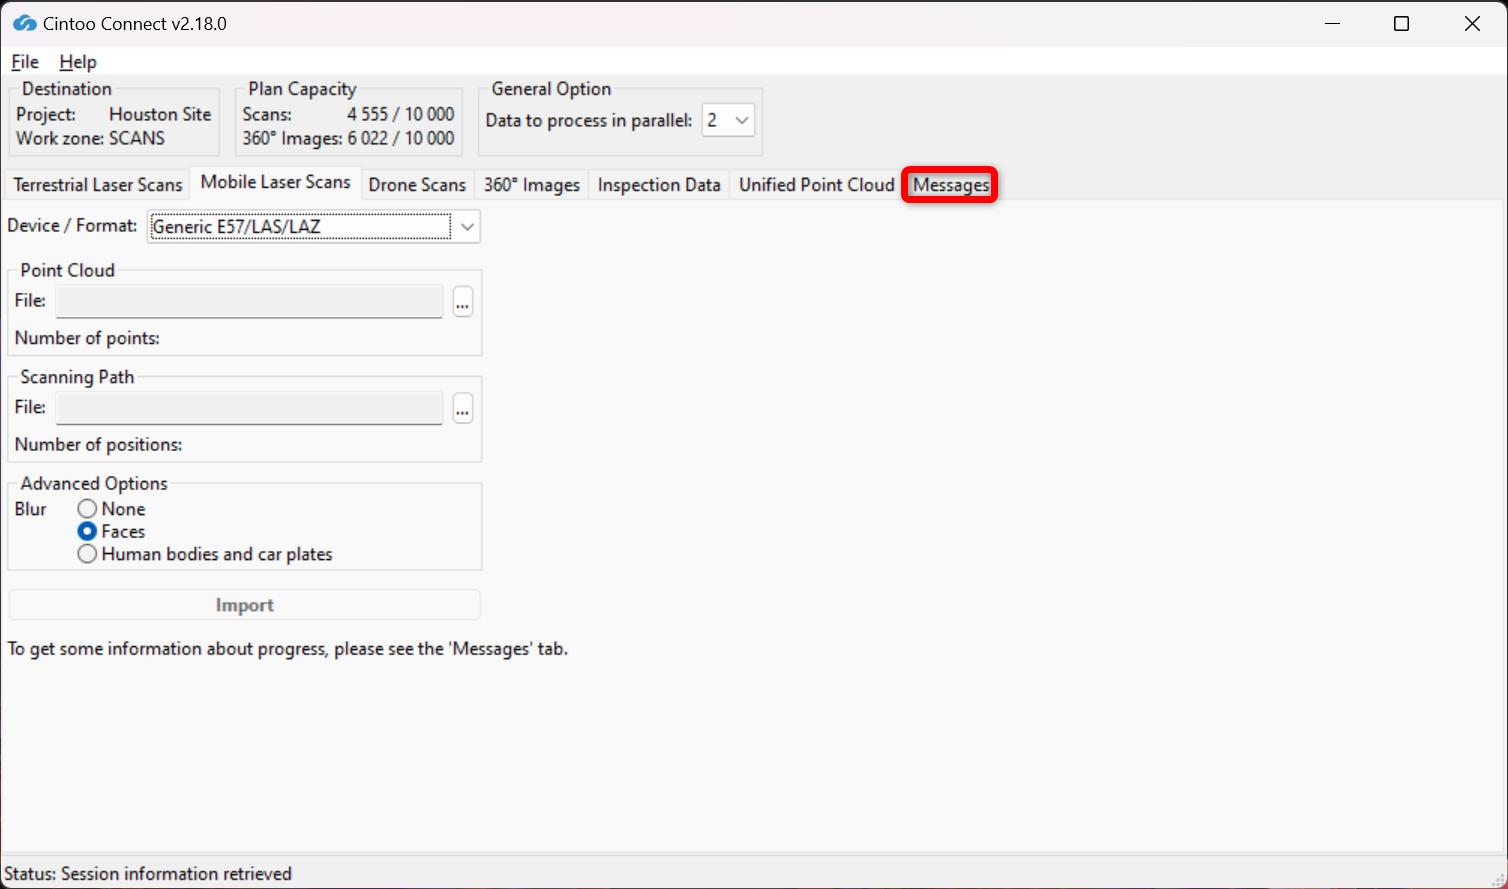
Task: Open the 360° Images tab
Action: (532, 185)
